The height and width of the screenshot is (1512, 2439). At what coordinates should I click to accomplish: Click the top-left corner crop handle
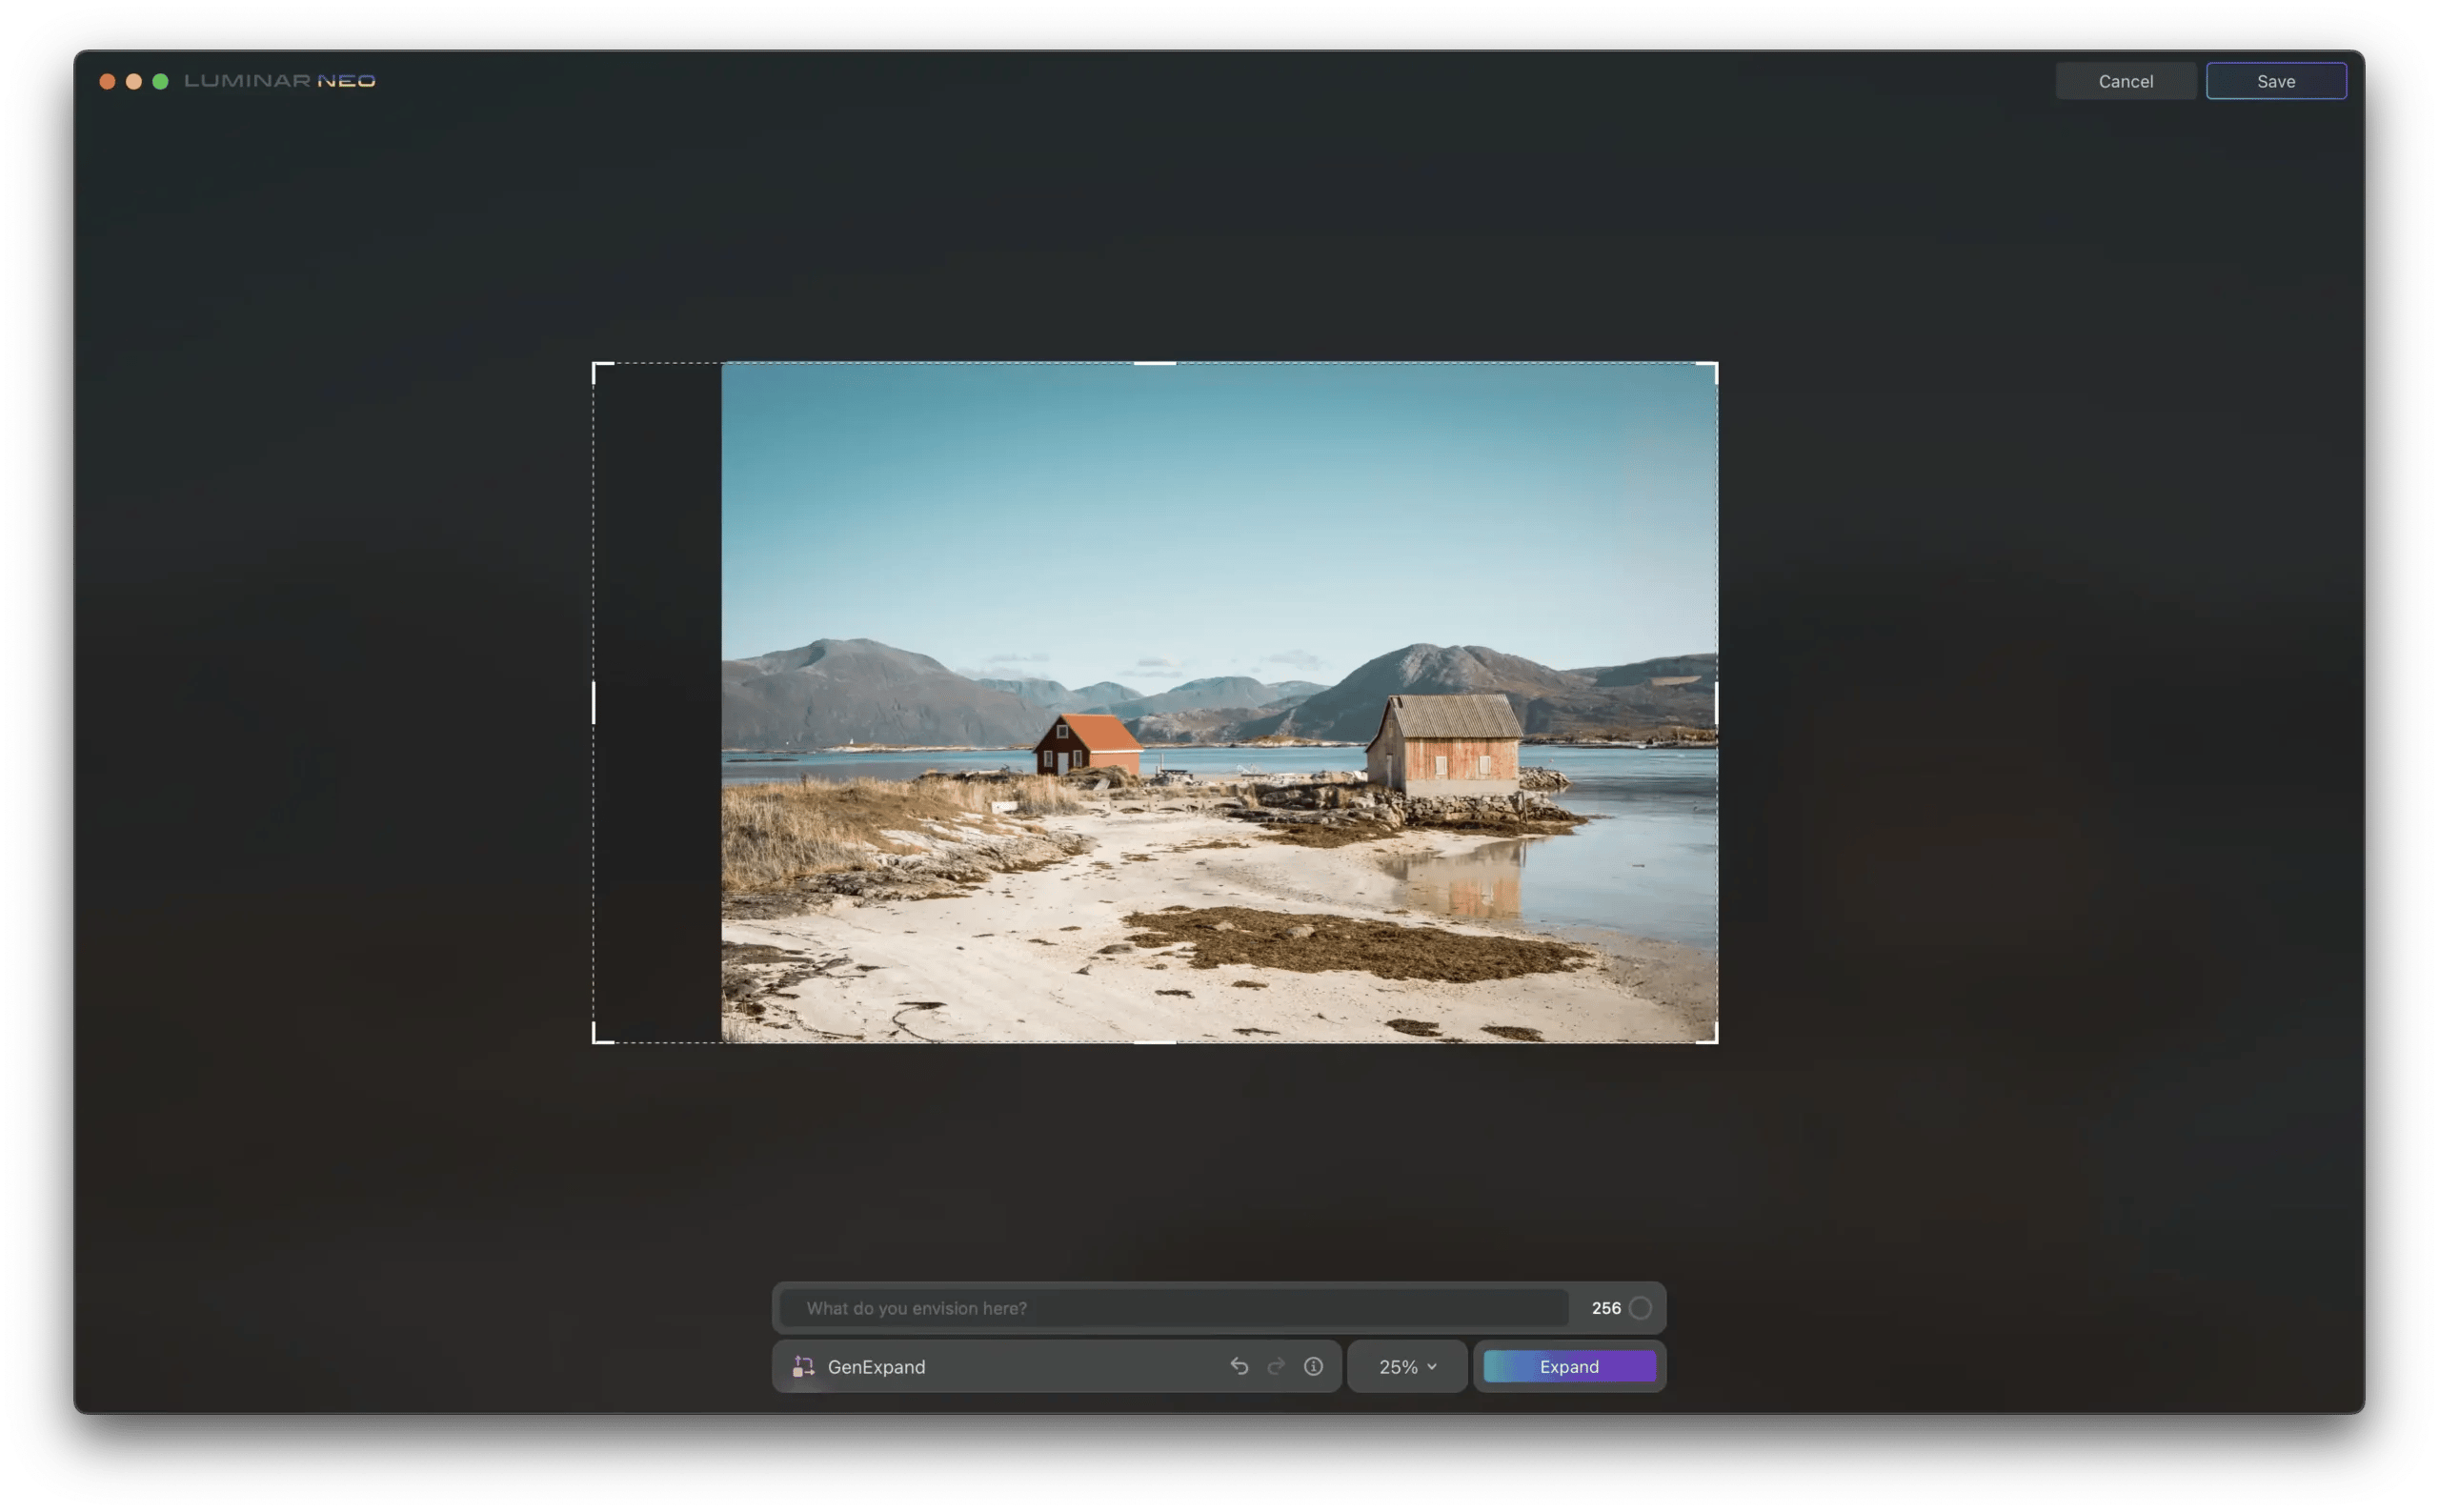click(598, 368)
